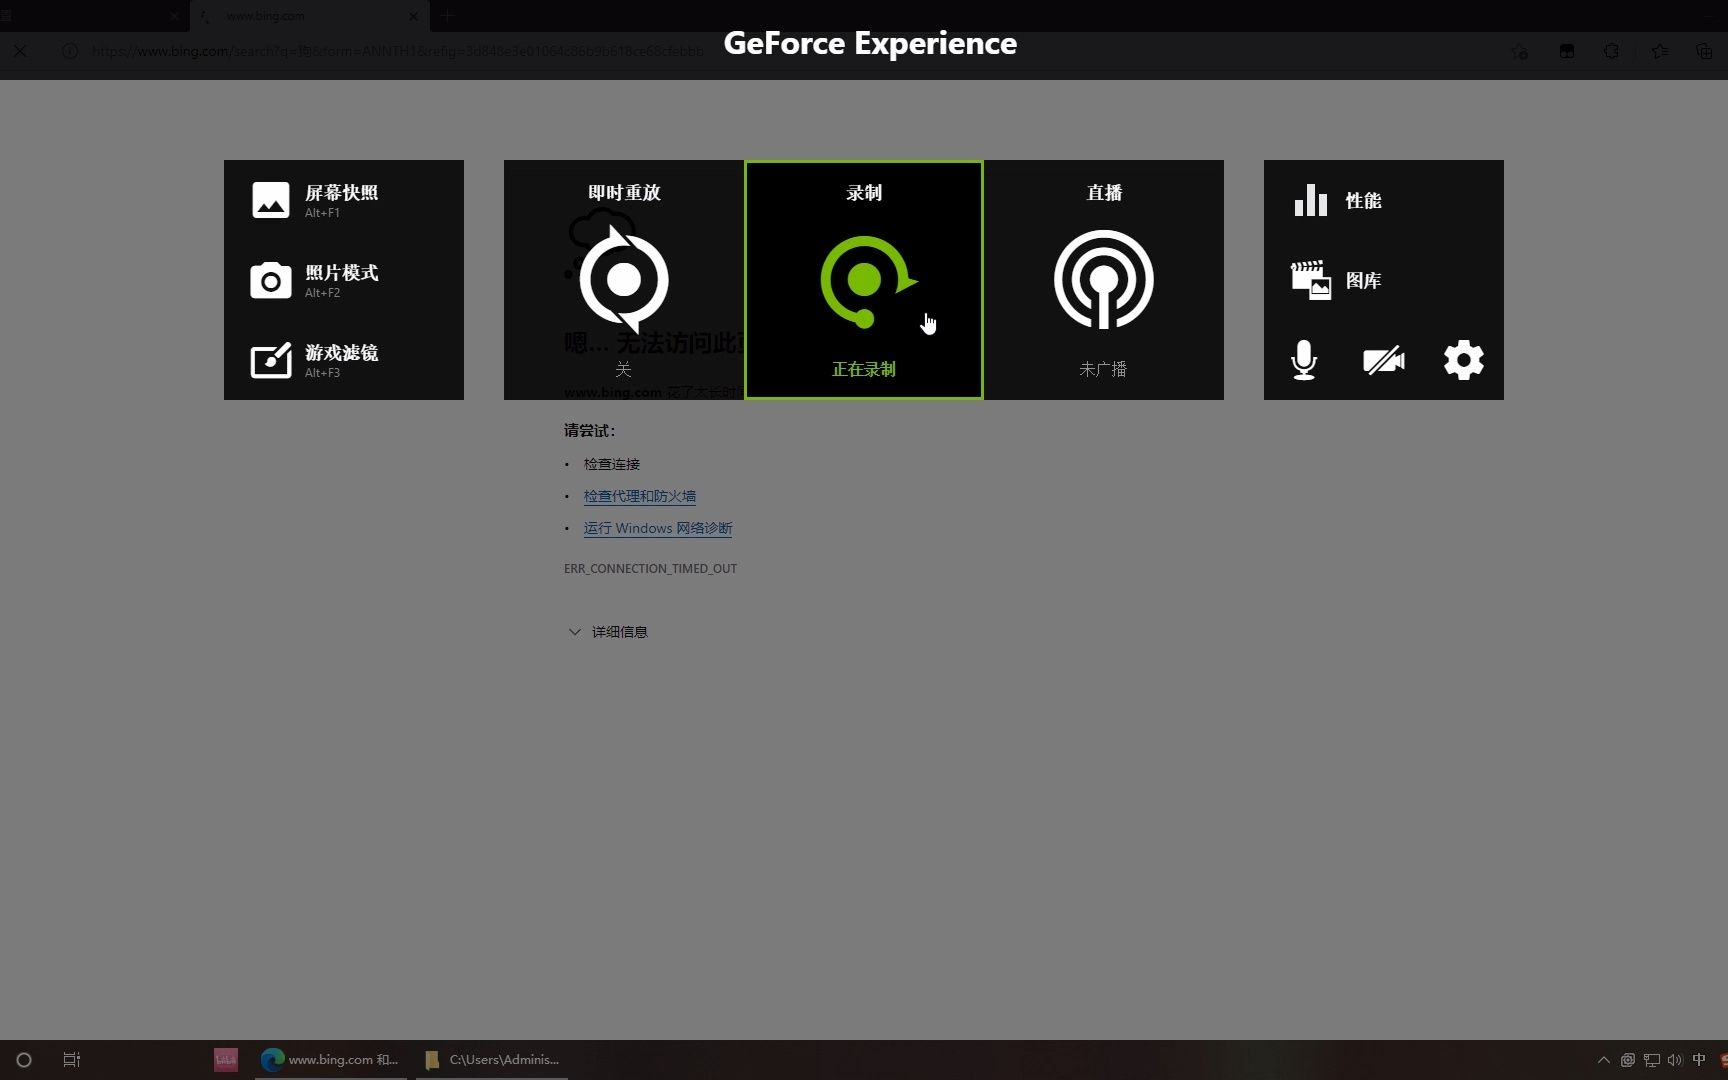Screen dimensions: 1728x1080
Task: Open Instant Replay (即时重放) panel
Action: pos(624,280)
